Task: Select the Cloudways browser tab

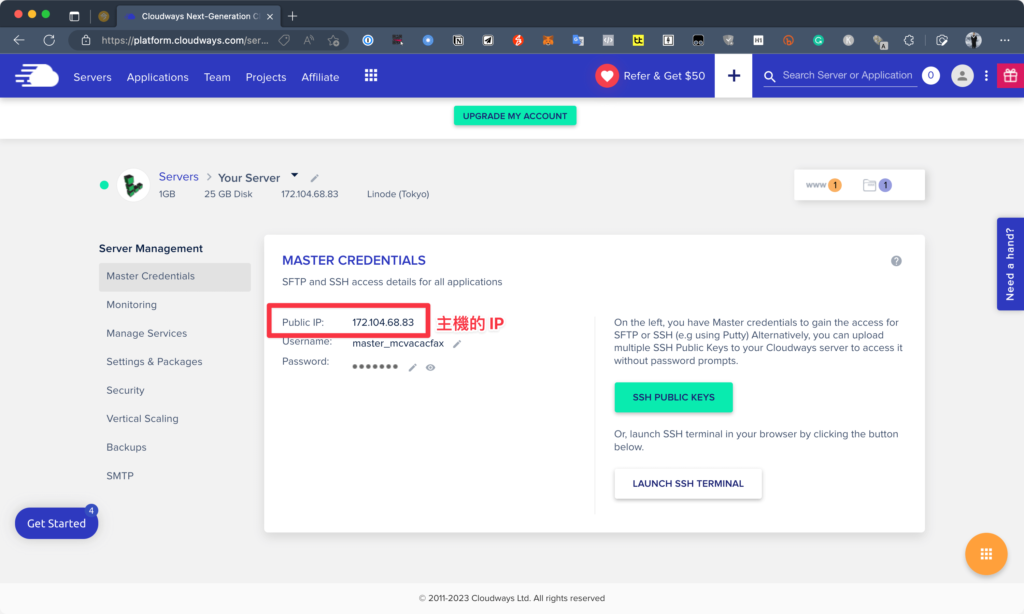Action: (x=199, y=16)
